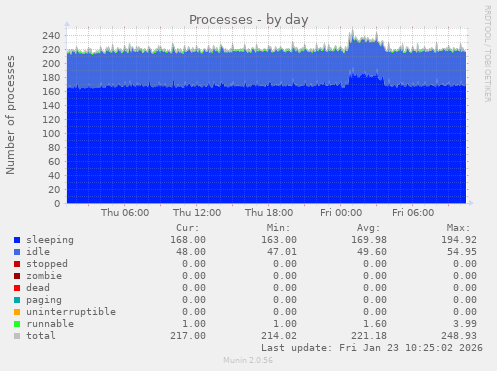Click the uninterruptible legend color swatch
The image size is (497, 371).
(17, 312)
